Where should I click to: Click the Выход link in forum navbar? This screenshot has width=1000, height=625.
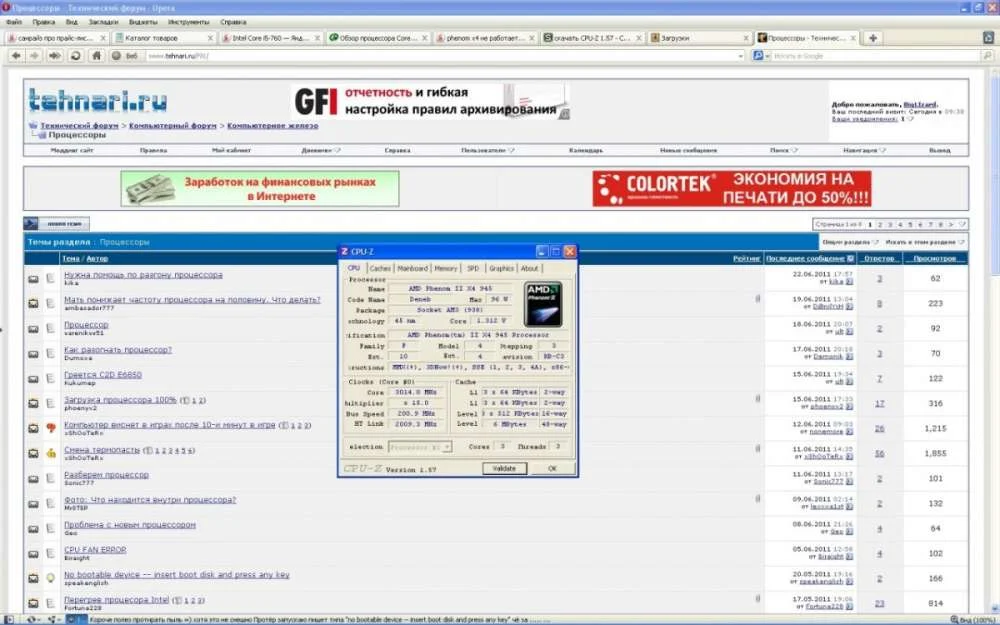pyautogui.click(x=939, y=151)
